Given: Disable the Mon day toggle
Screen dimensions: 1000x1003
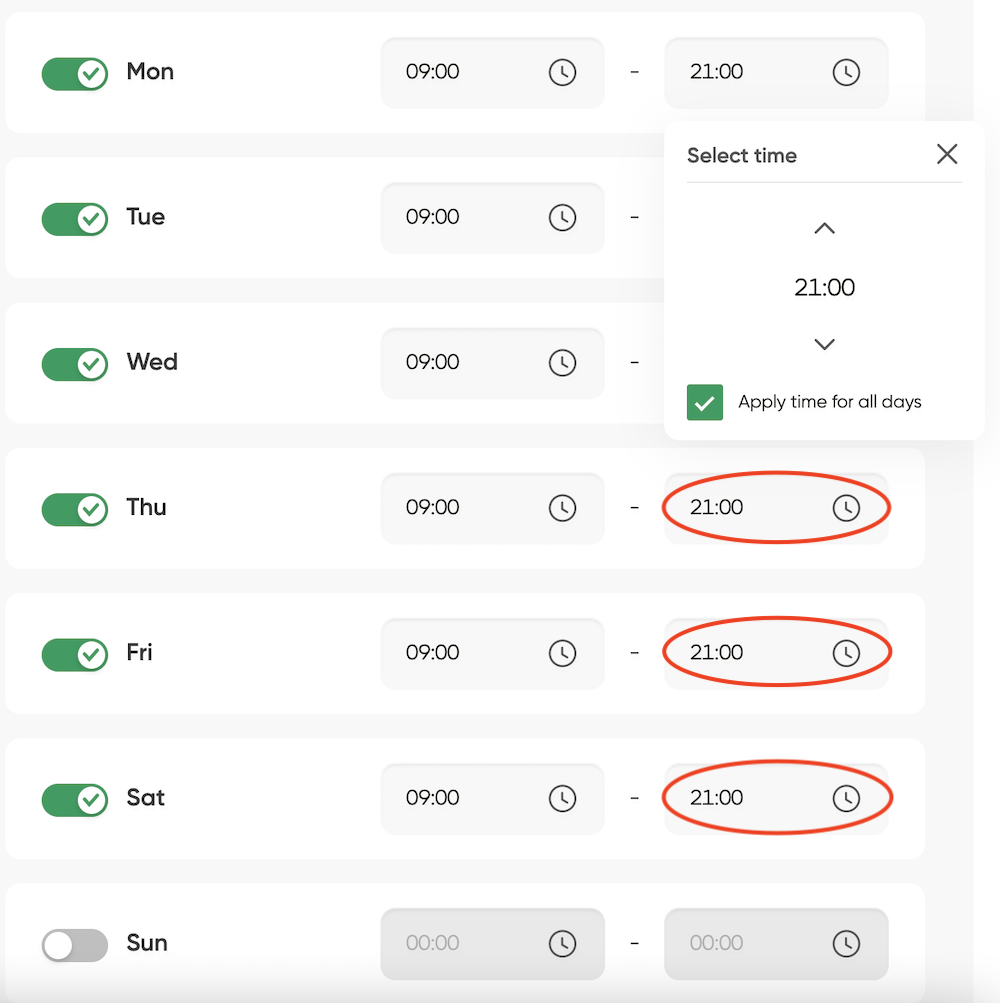Looking at the screenshot, I should [x=75, y=74].
